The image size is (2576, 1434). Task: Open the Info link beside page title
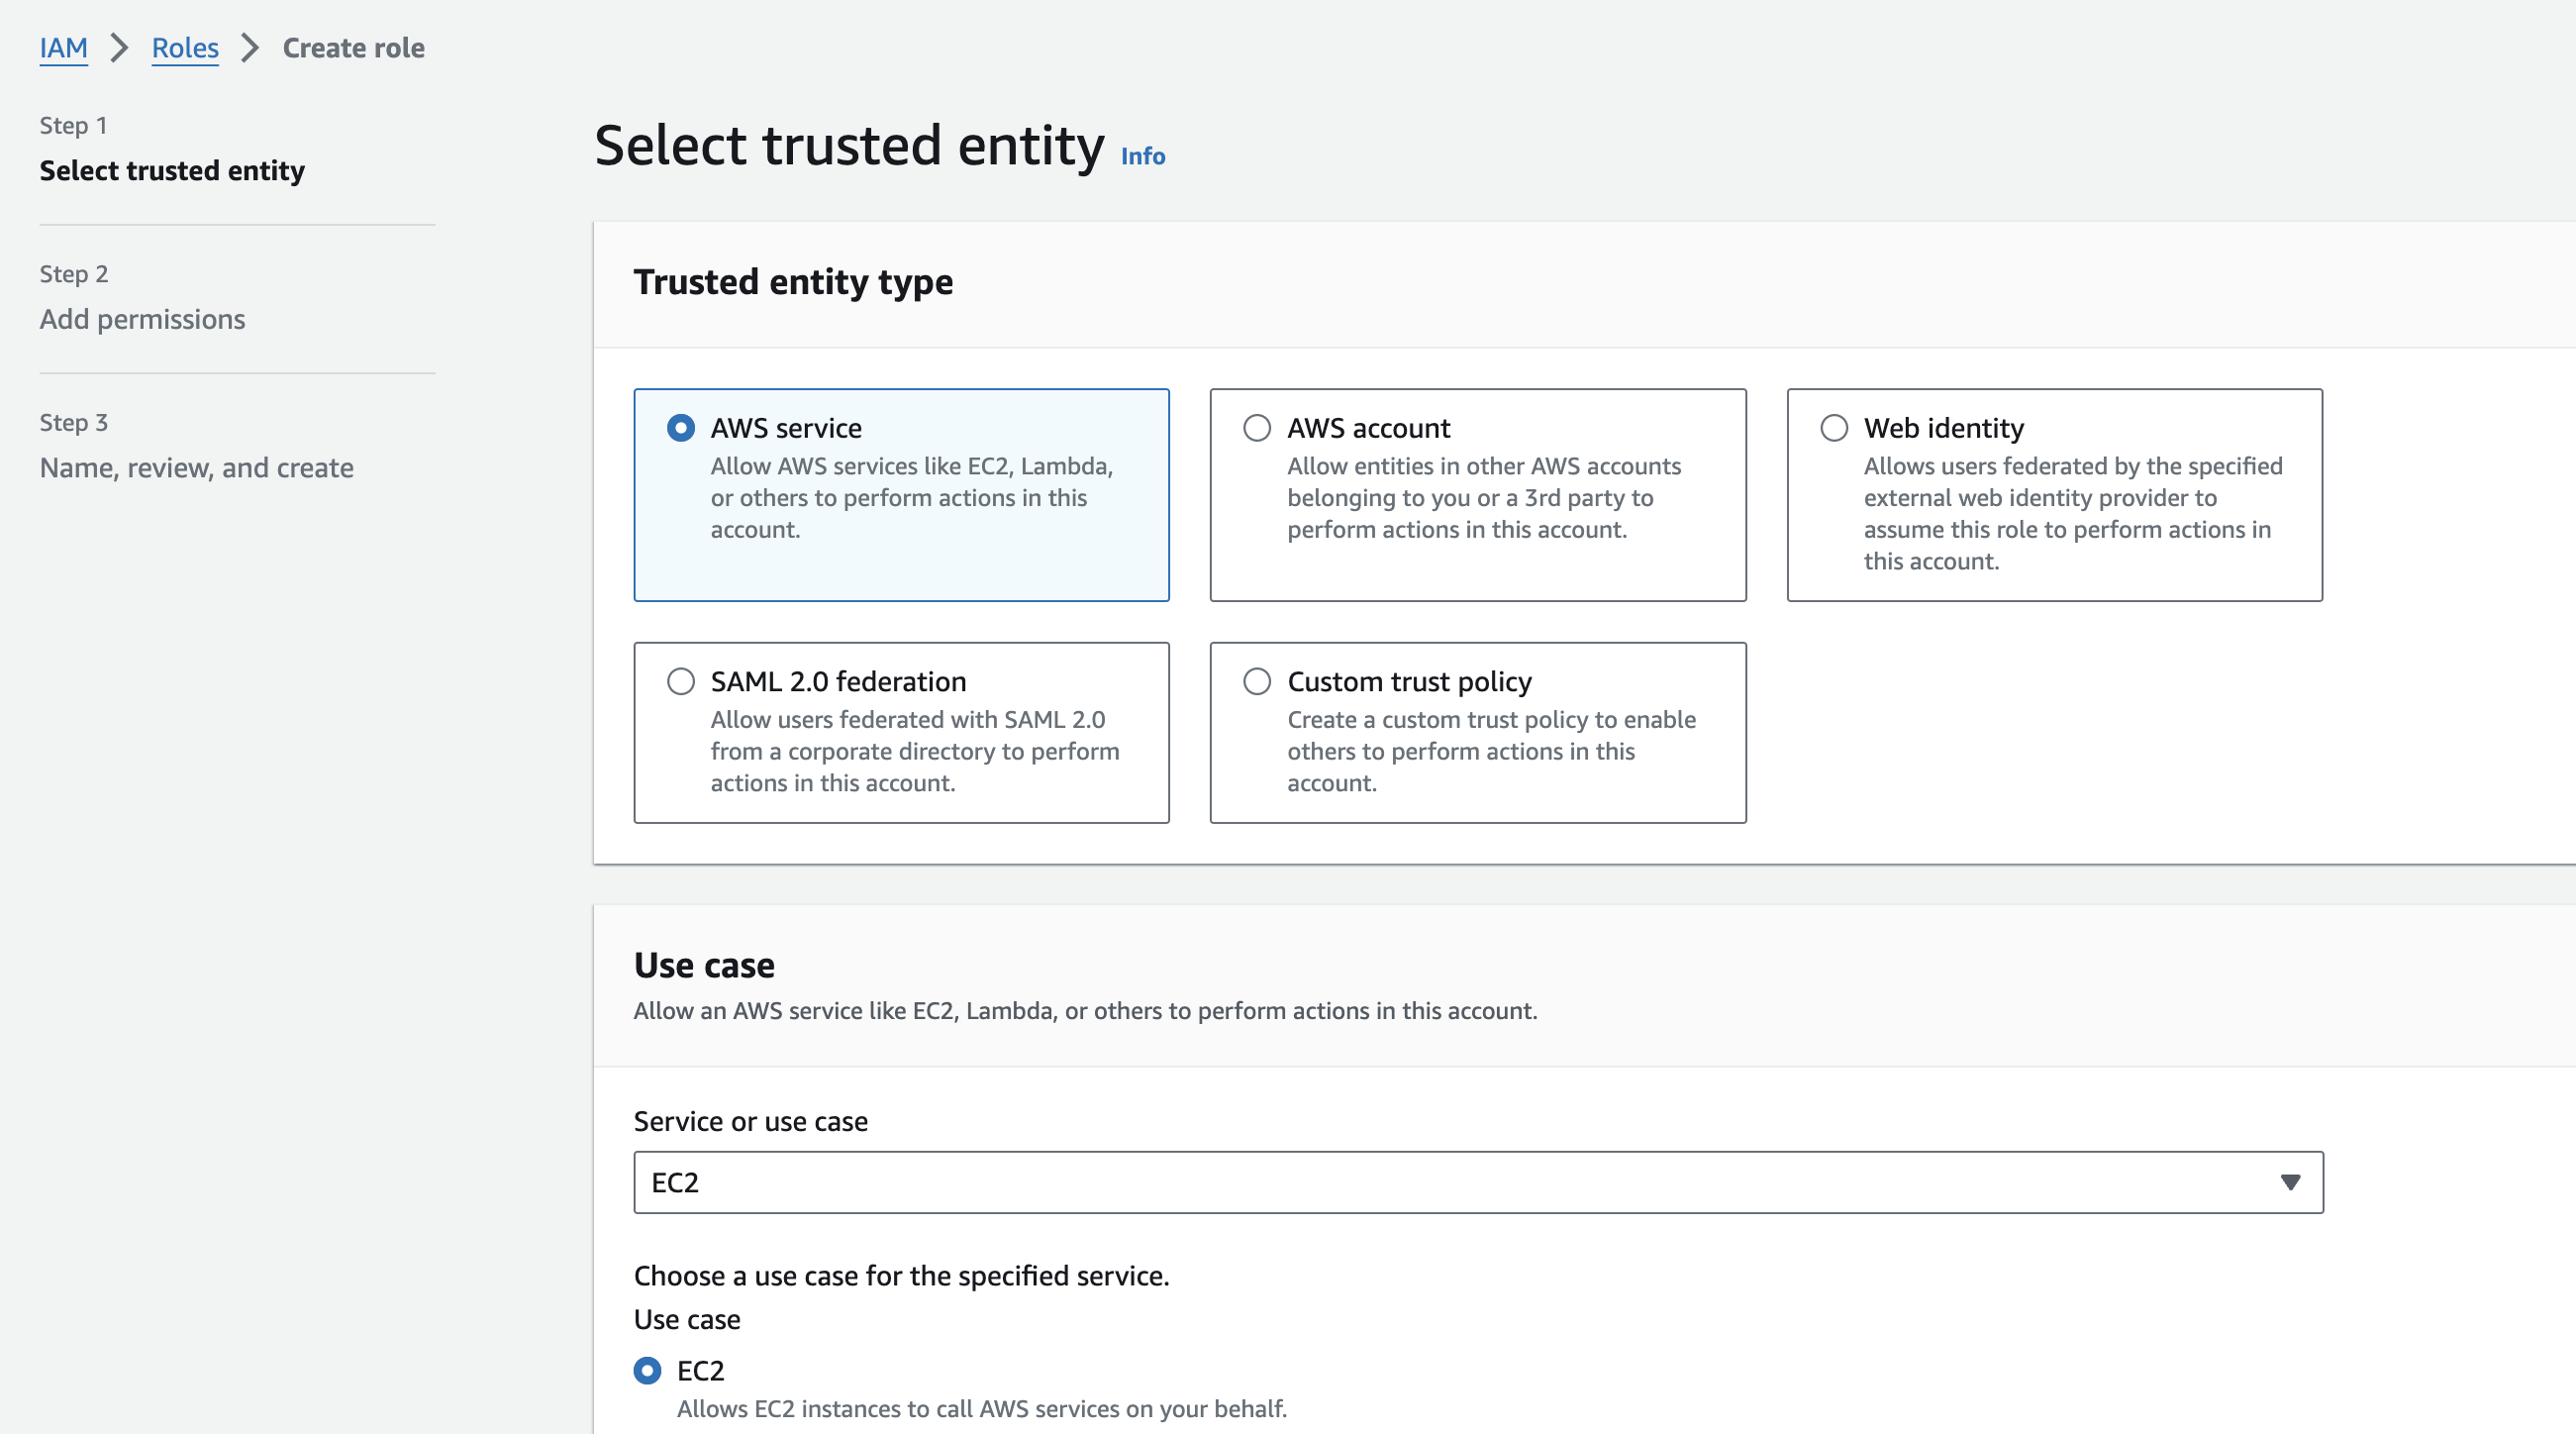point(1142,156)
